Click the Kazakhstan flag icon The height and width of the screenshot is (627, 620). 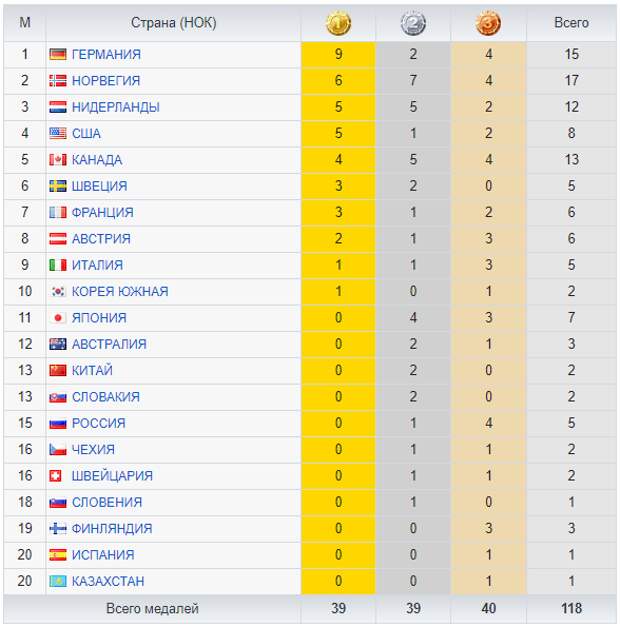tap(58, 581)
